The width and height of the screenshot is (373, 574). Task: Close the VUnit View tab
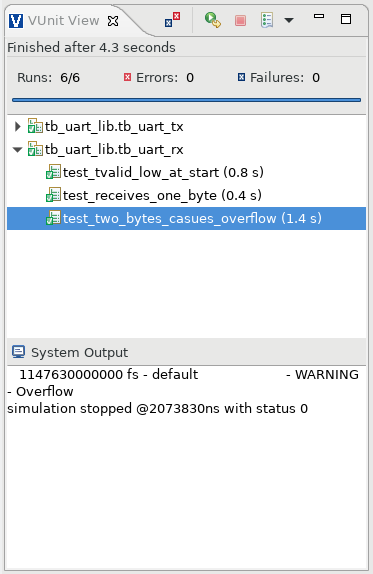coord(113,21)
